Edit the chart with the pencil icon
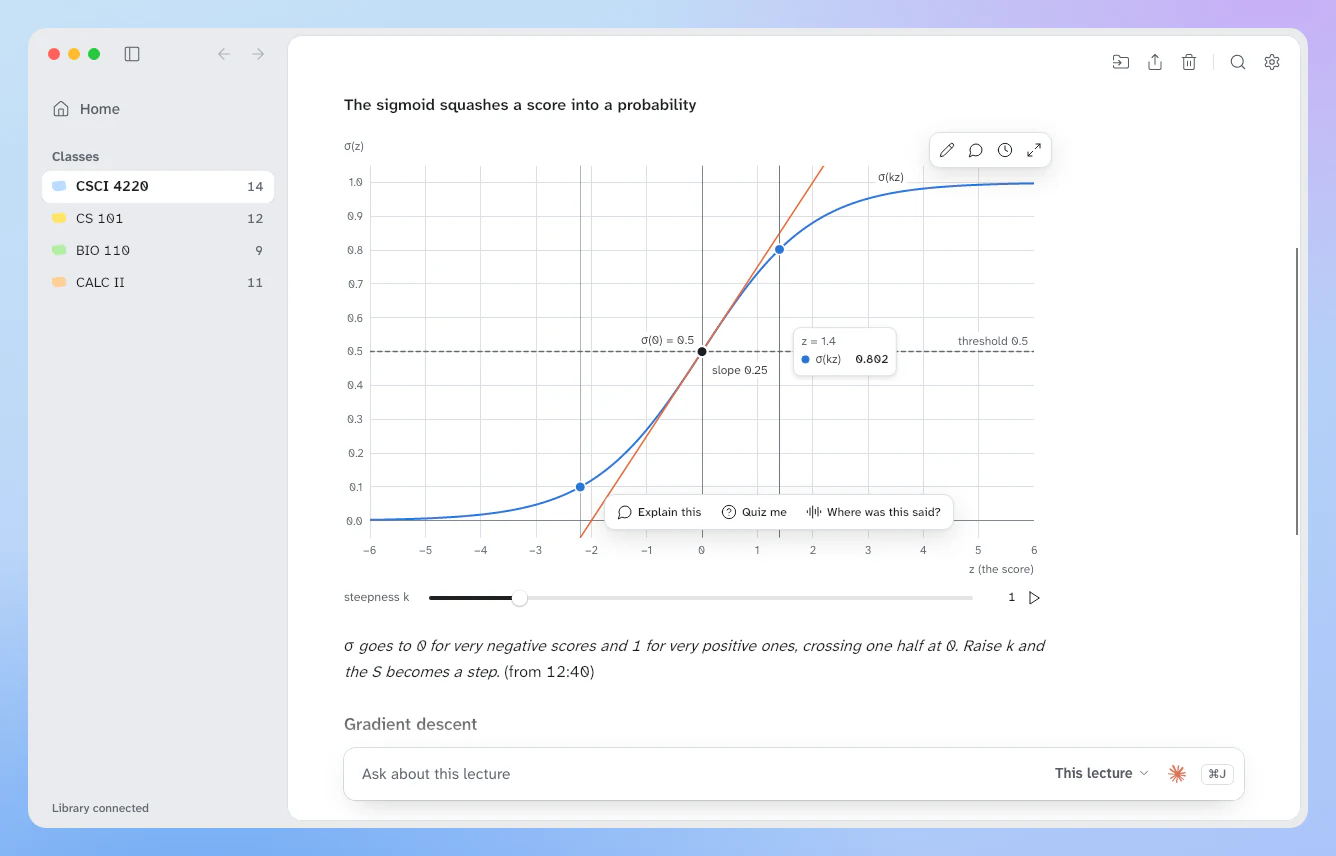1336x856 pixels. tap(947, 150)
